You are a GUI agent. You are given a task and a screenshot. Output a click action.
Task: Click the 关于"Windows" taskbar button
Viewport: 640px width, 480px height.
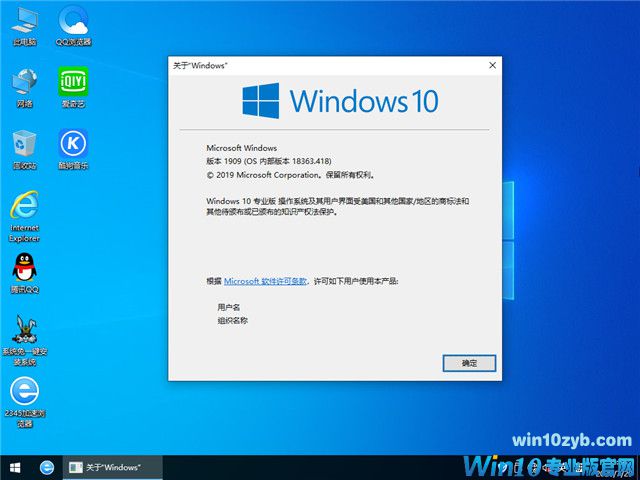coord(105,467)
